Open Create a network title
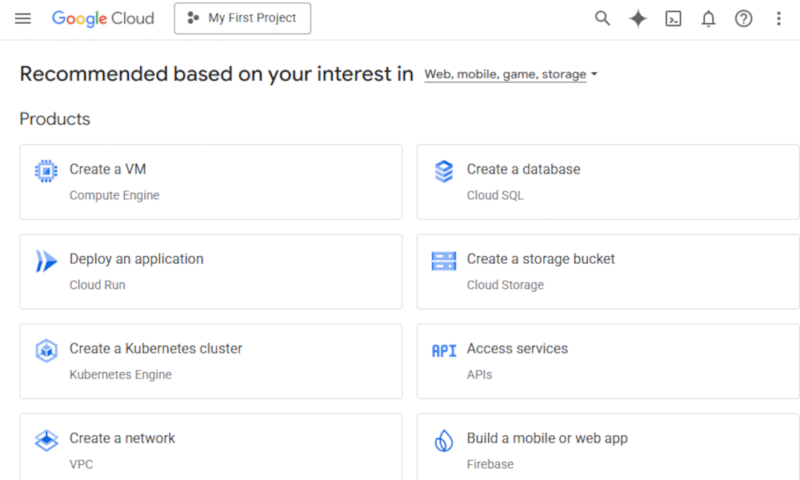Viewport: 800px width, 480px height. coord(122,439)
